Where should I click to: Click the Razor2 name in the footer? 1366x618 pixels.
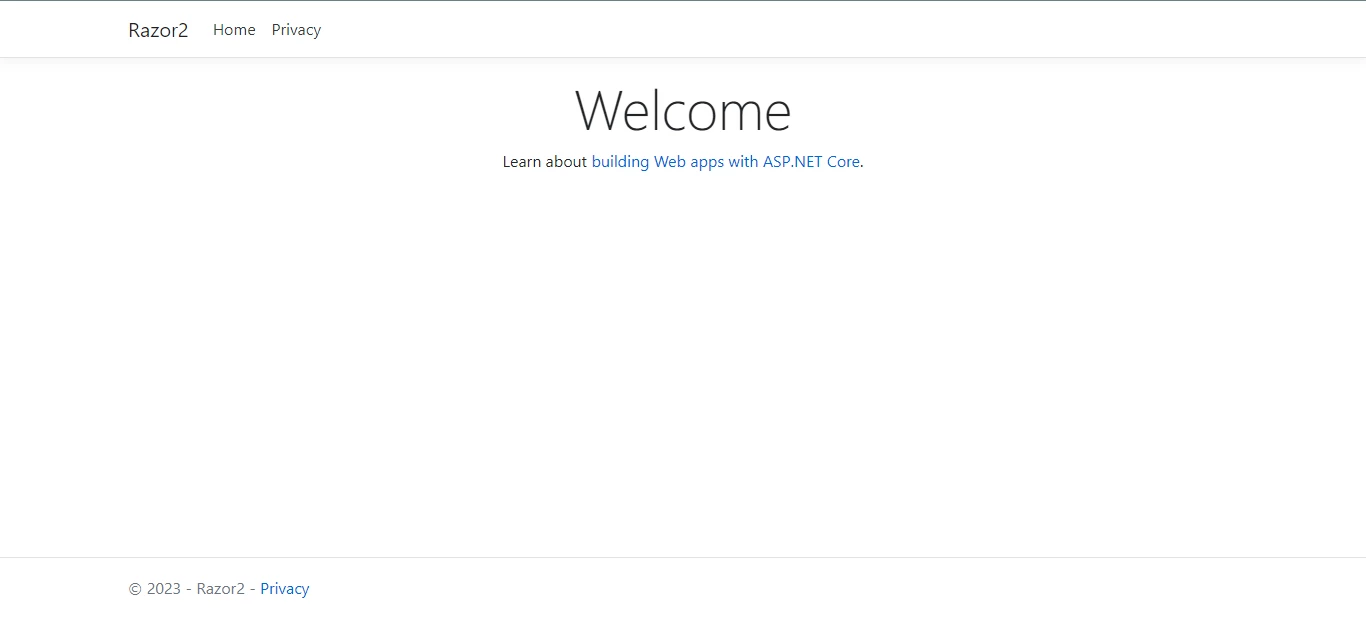tap(220, 589)
